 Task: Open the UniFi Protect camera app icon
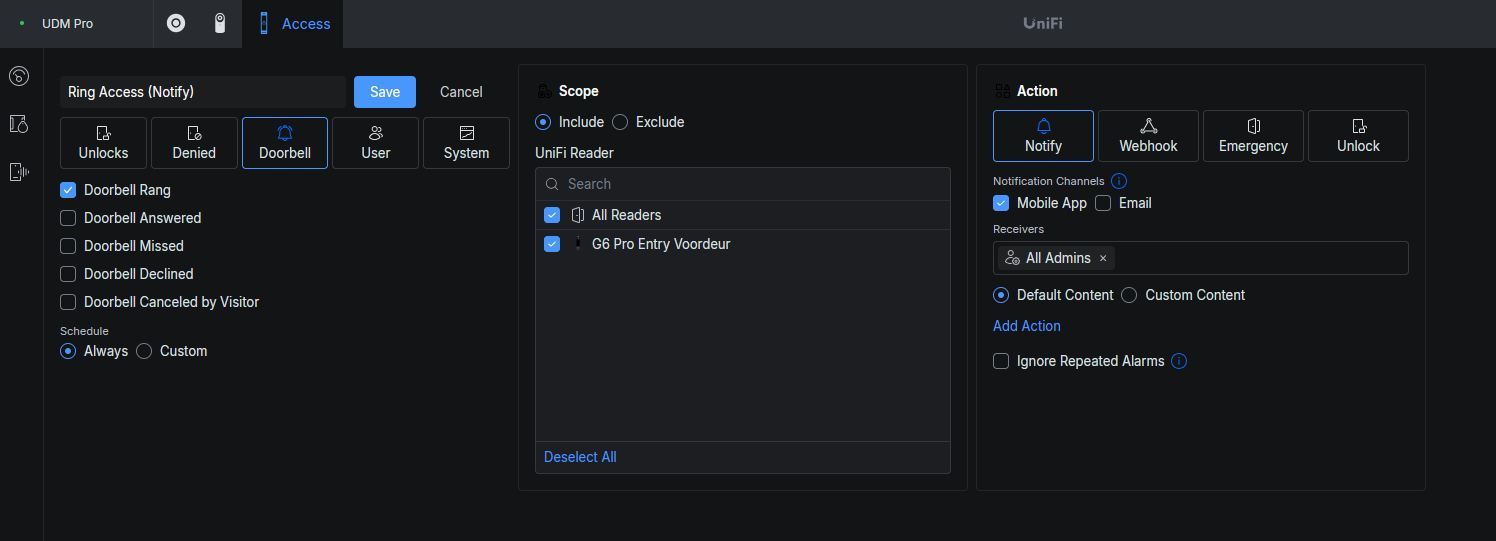coord(220,23)
